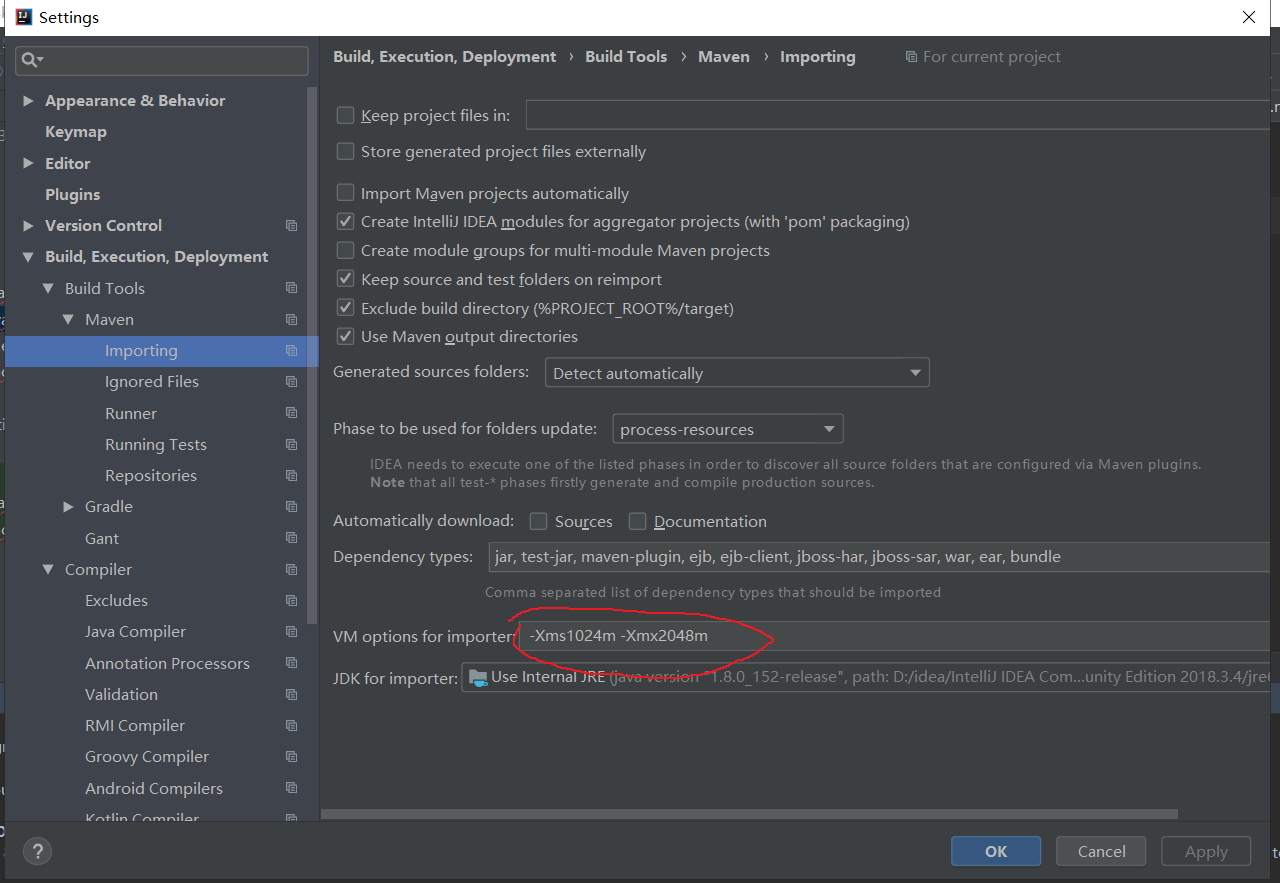This screenshot has height=883, width=1280.
Task: Open Phase for folders update dropdown
Action: [727, 429]
